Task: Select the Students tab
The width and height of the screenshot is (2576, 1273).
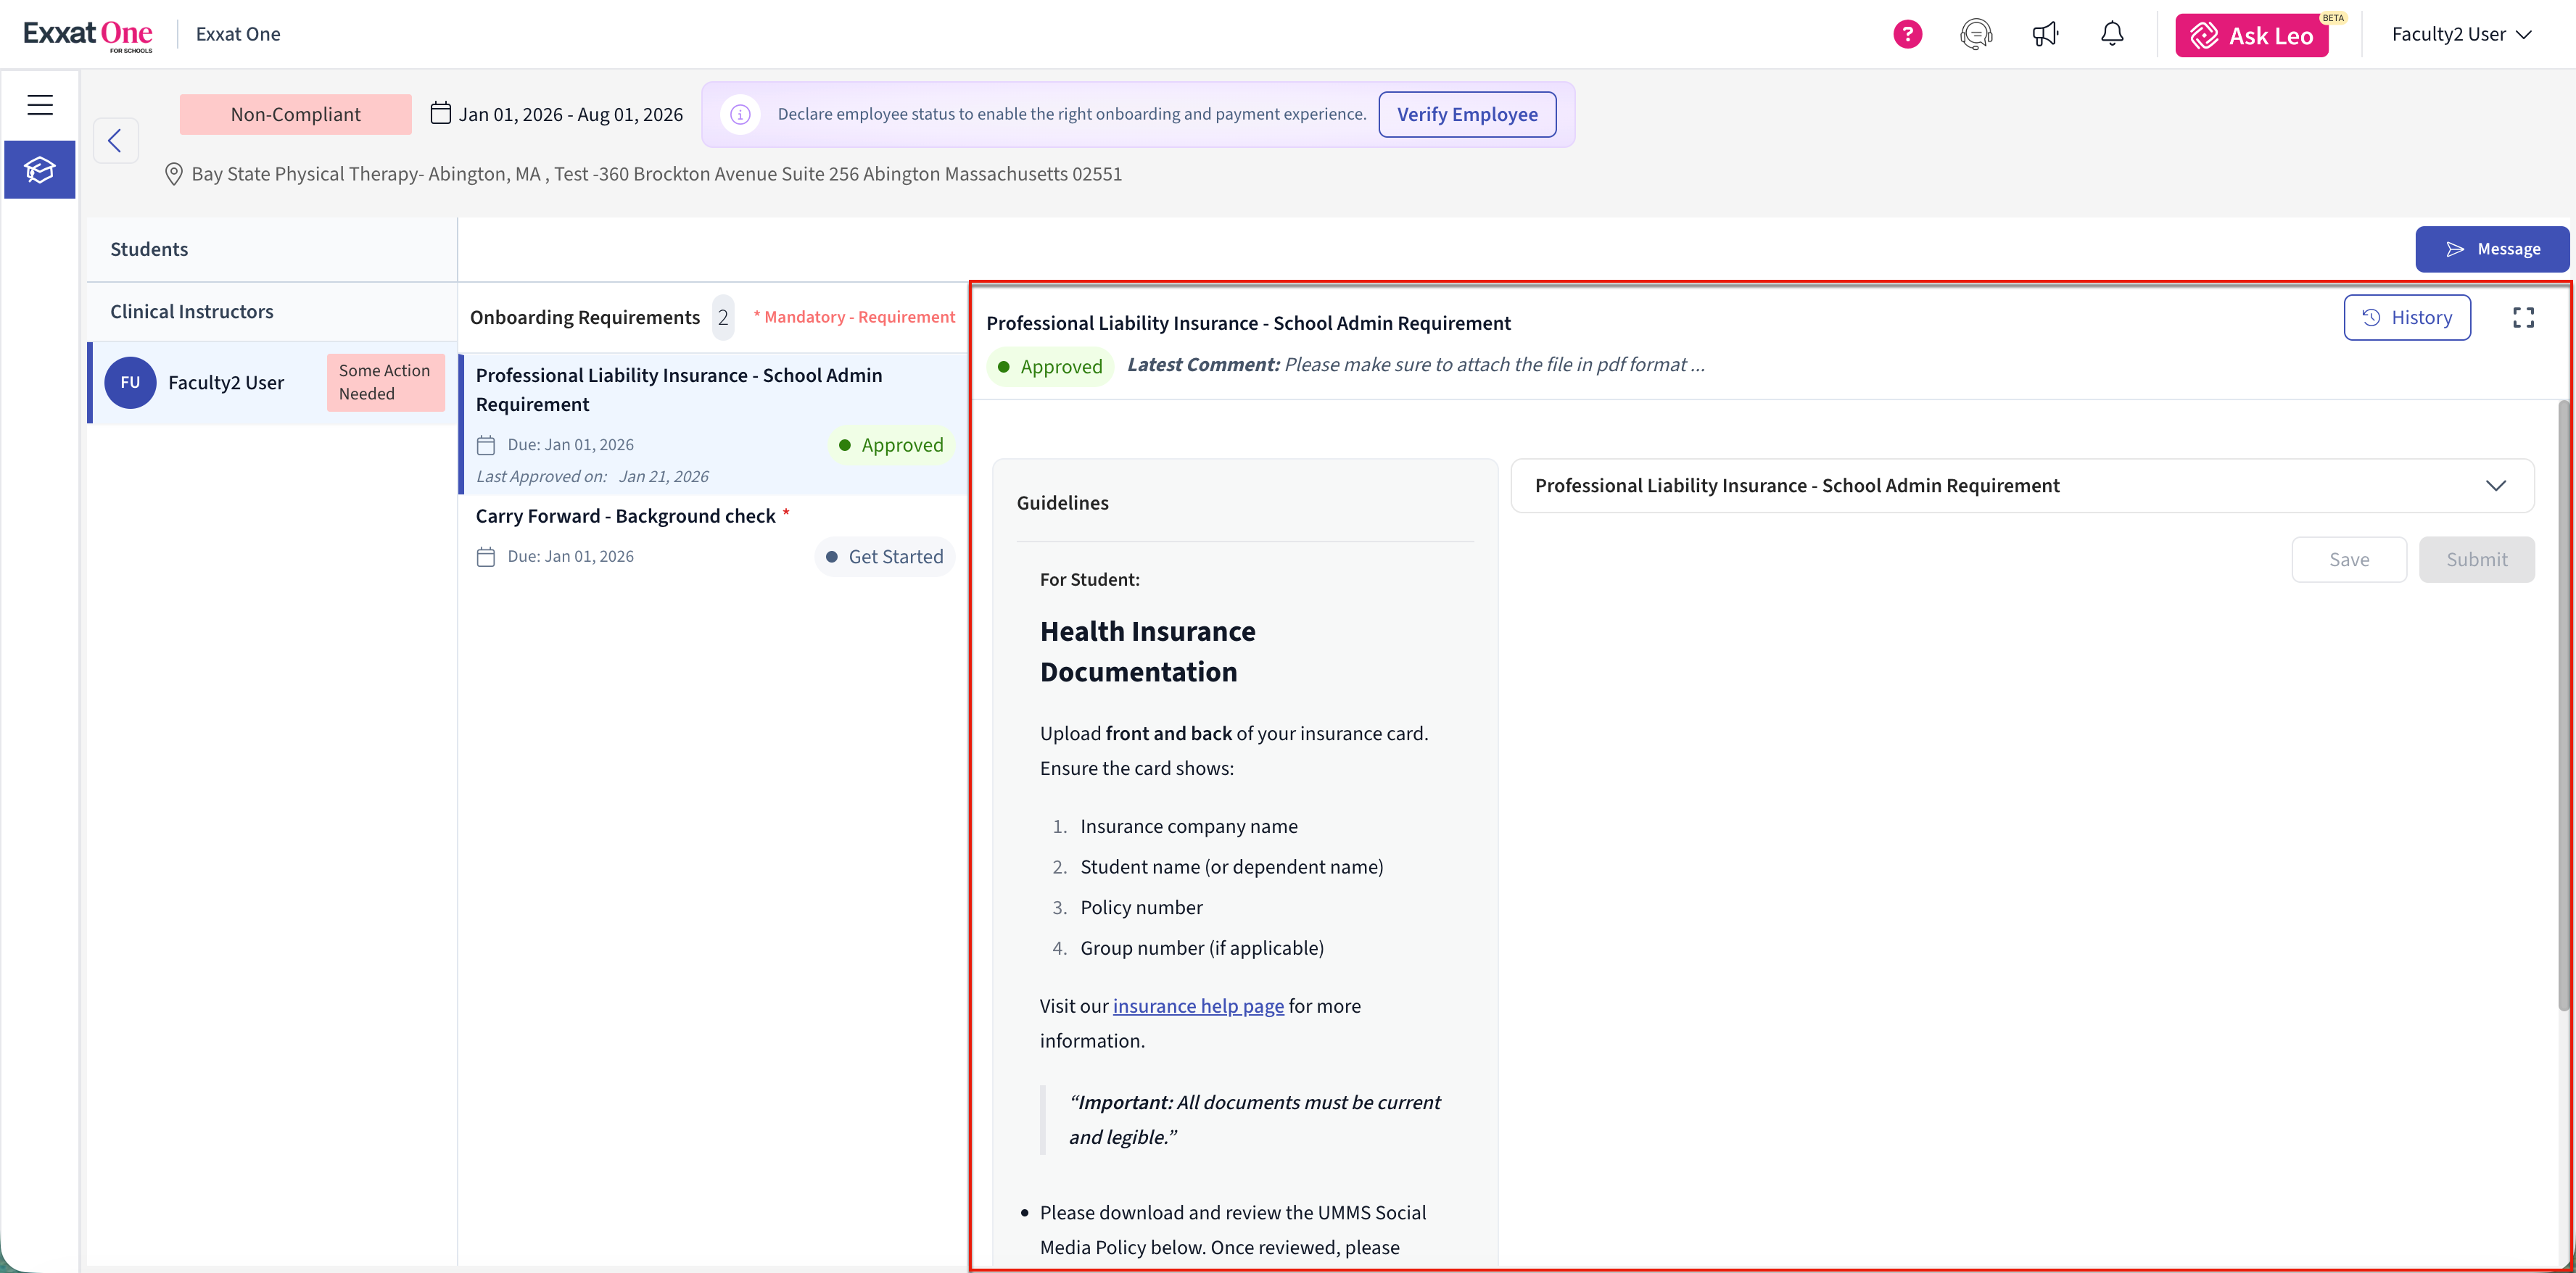Action: (149, 249)
